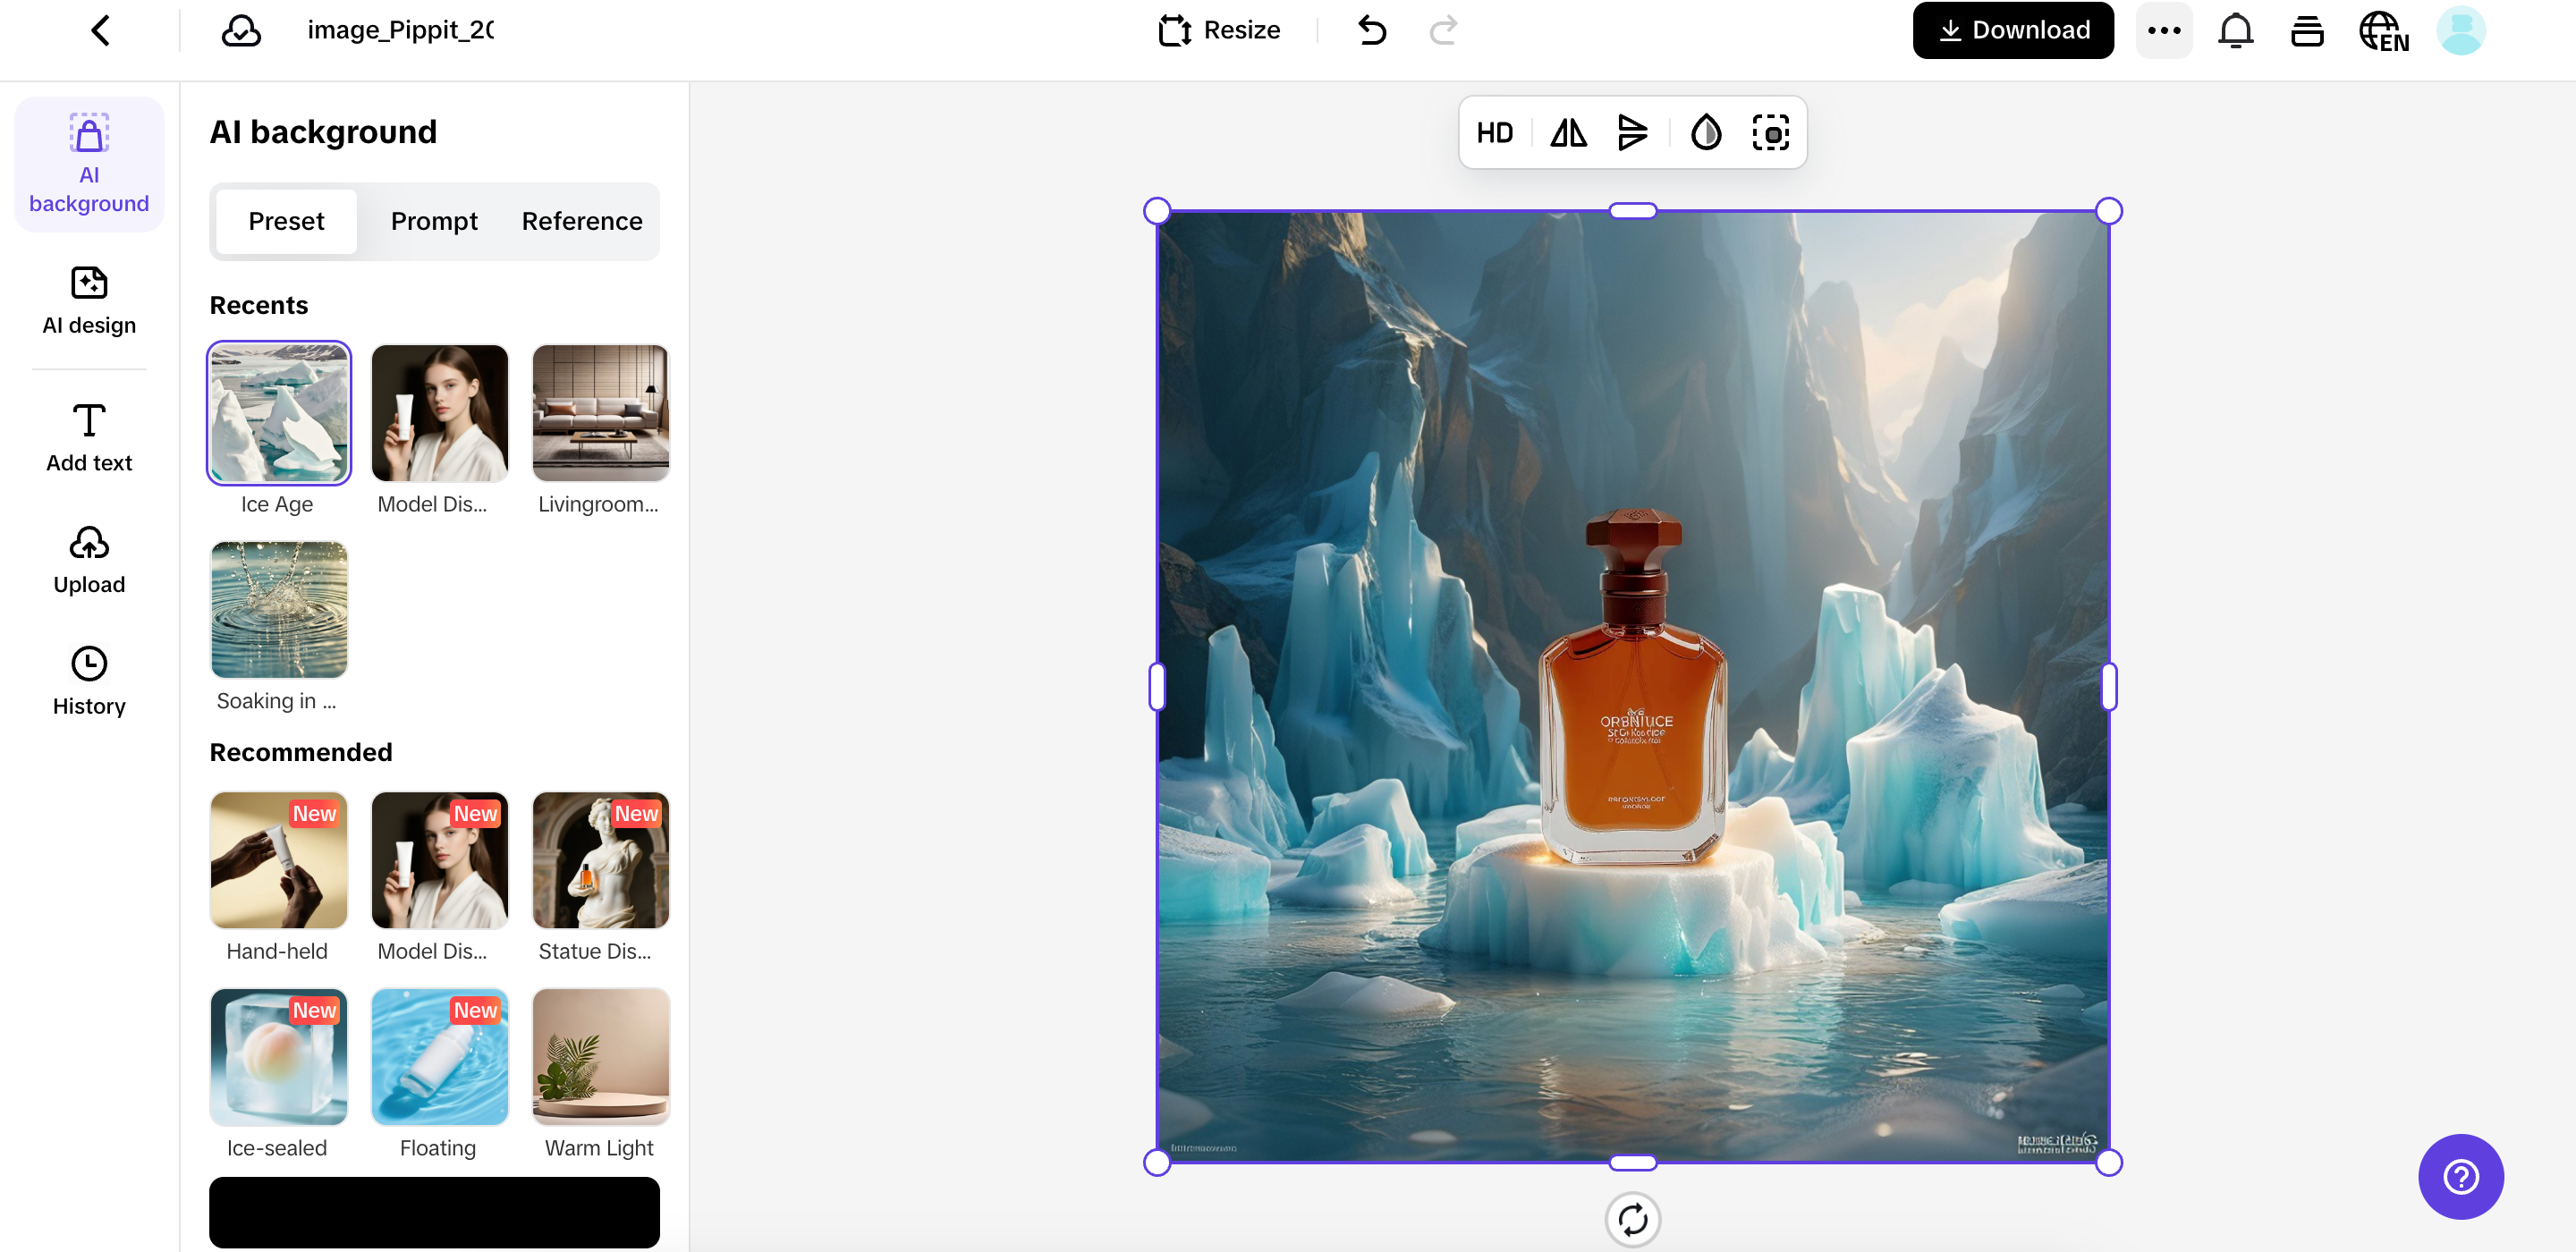Screen dimensions: 2576x1252
Task: Switch to the Reference tab
Action: [582, 221]
